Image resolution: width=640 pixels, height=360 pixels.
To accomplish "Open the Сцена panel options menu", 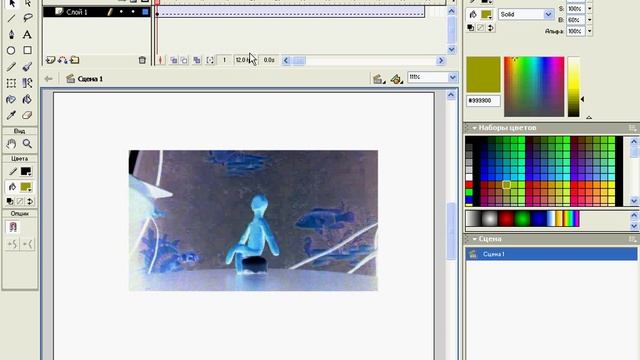I will [633, 239].
